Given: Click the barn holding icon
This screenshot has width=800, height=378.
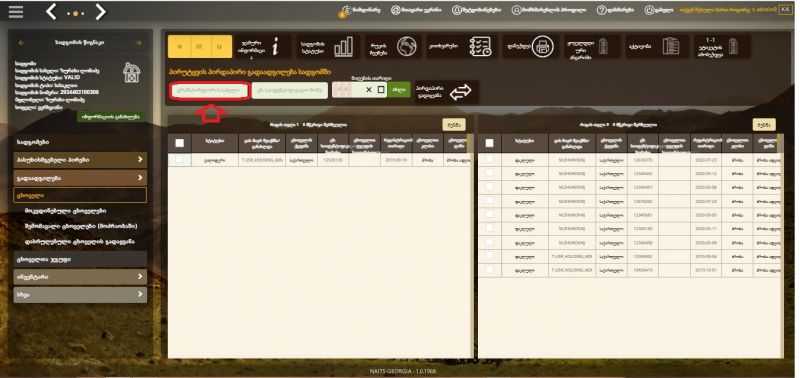Looking at the screenshot, I should point(131,73).
